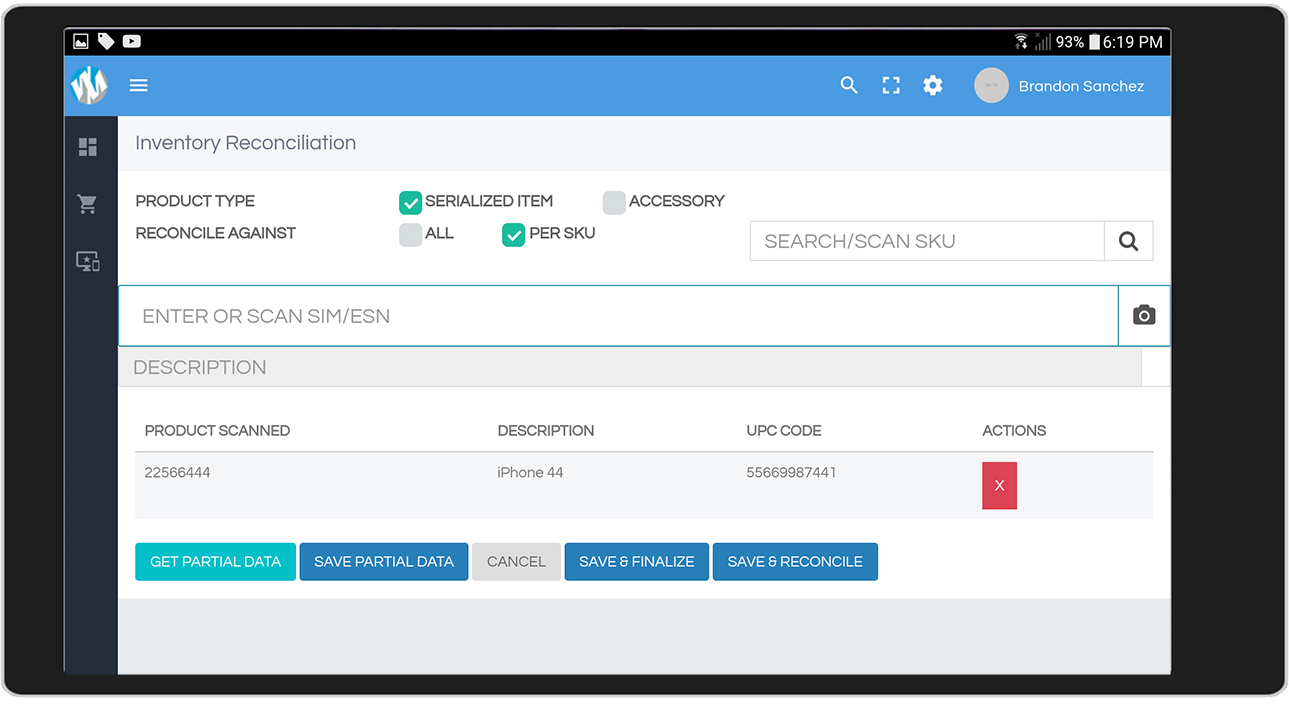Click the Reconcile Against label
The width and height of the screenshot is (1289, 713).
click(216, 233)
